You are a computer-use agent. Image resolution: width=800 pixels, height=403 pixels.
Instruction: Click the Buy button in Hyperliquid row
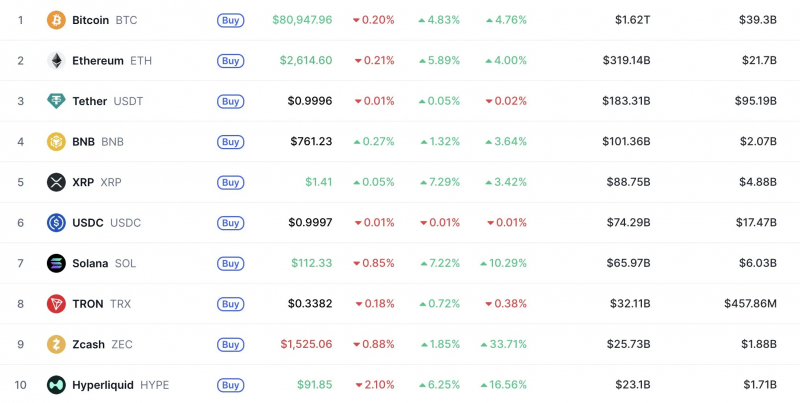[x=231, y=385]
